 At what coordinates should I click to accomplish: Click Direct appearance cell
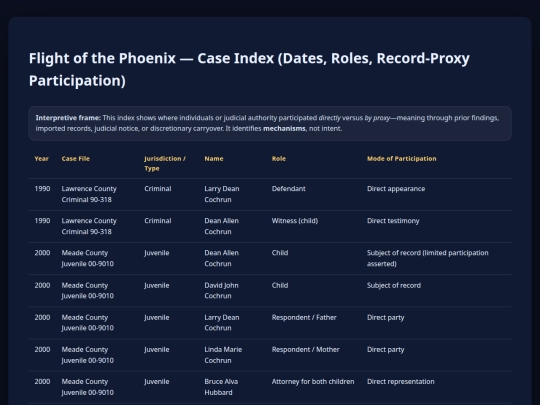tap(396, 189)
